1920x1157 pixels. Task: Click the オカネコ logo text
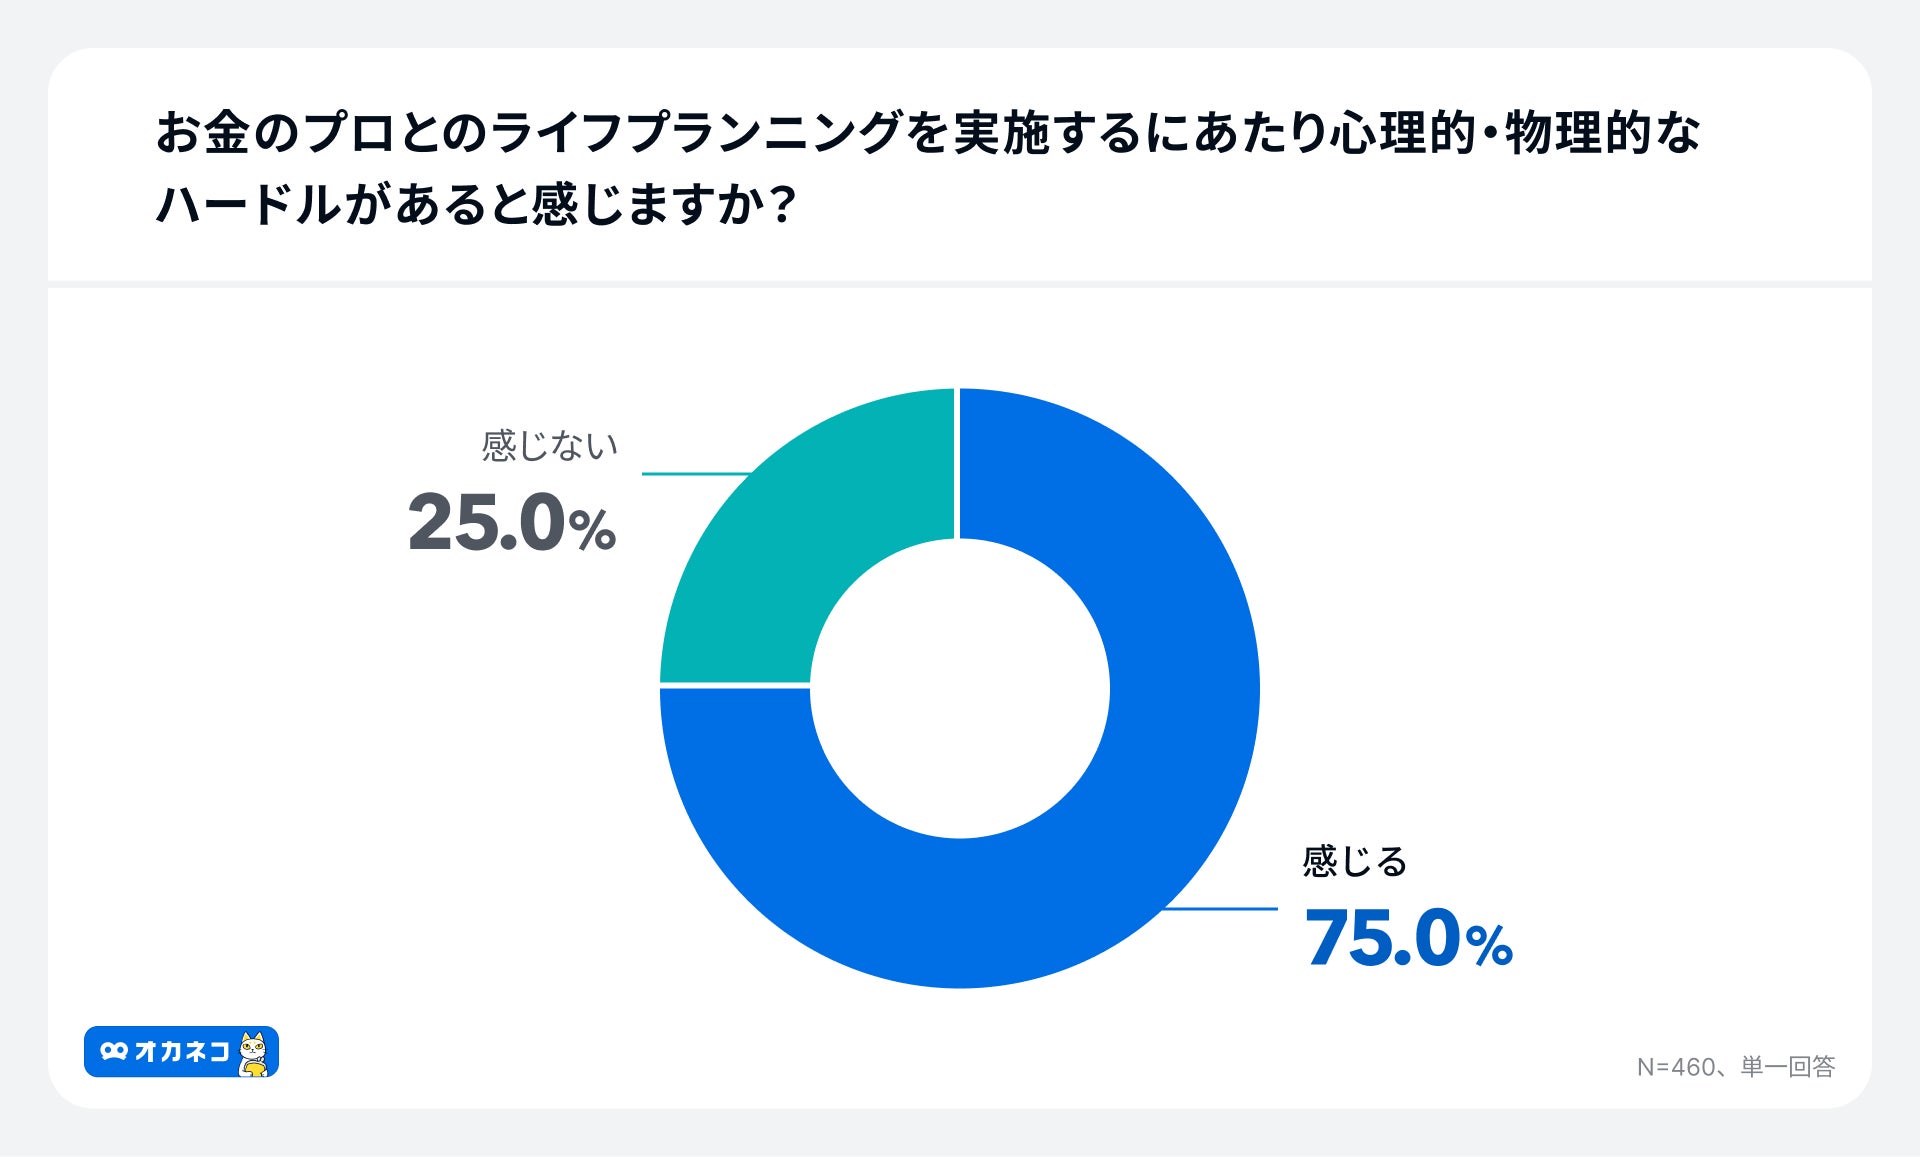[181, 1052]
